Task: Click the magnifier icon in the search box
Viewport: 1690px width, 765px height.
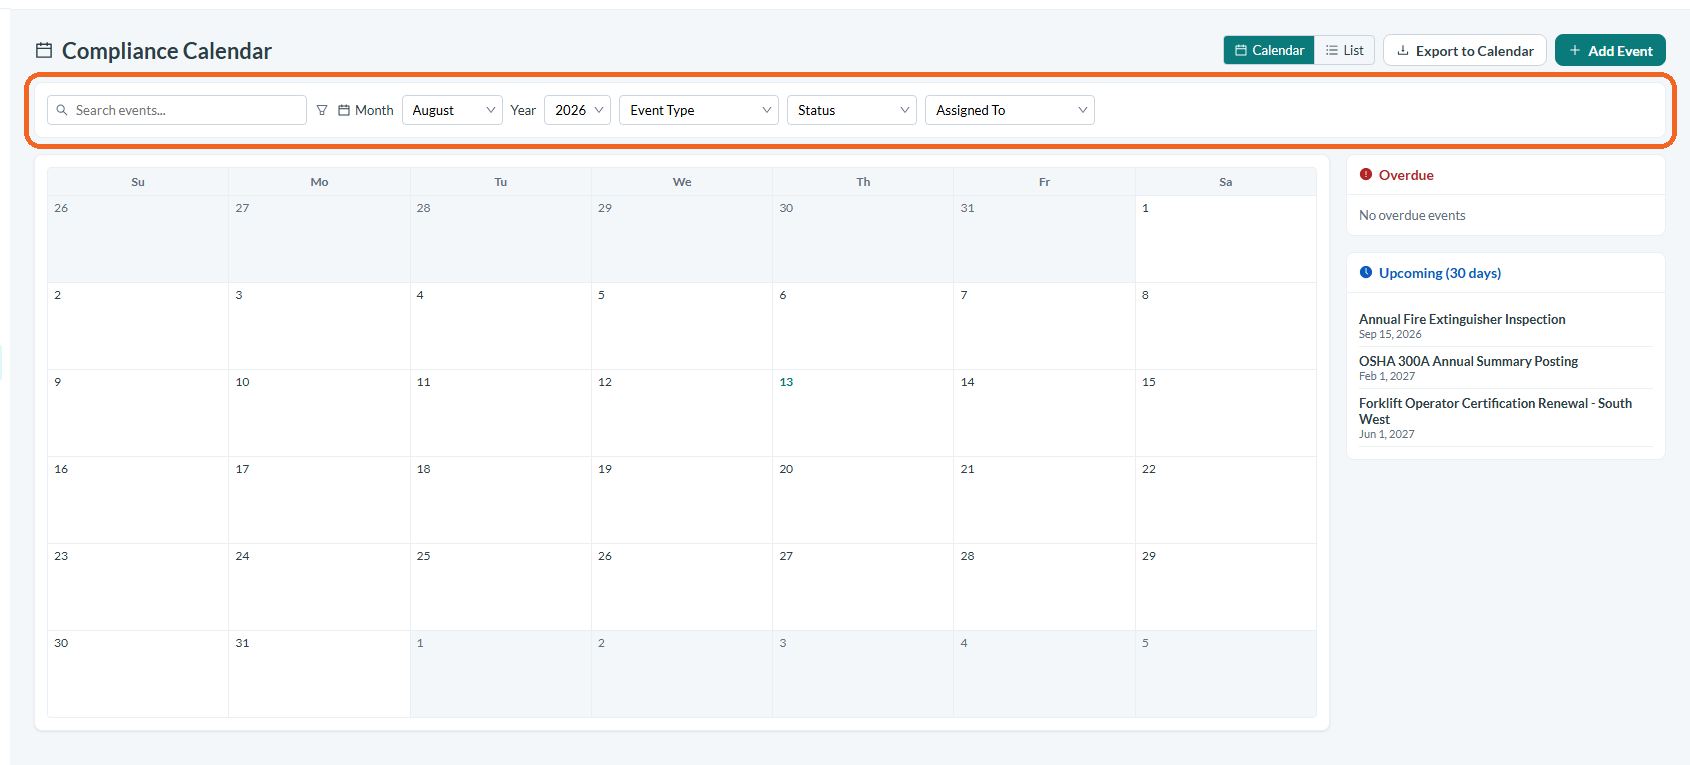Action: pos(62,110)
